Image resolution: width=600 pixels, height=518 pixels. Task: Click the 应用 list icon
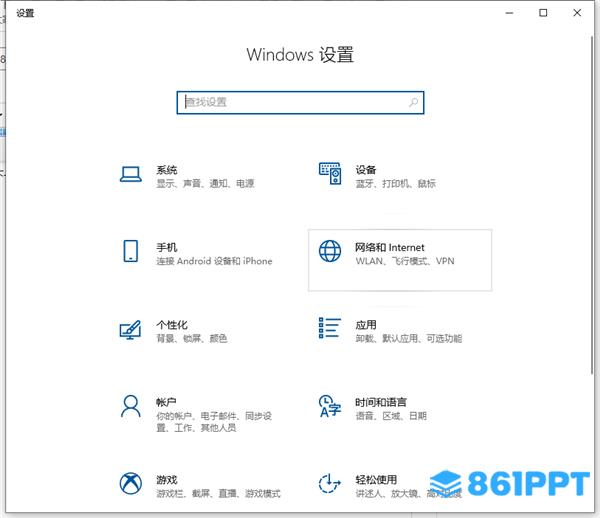pyautogui.click(x=329, y=328)
